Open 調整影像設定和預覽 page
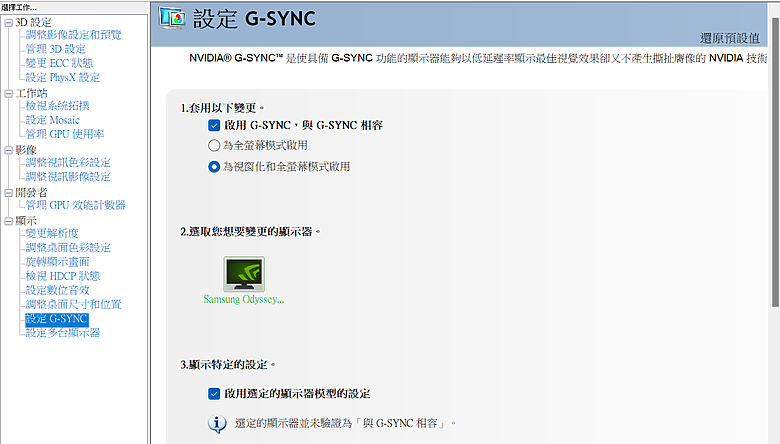This screenshot has width=780, height=444. pos(74,35)
